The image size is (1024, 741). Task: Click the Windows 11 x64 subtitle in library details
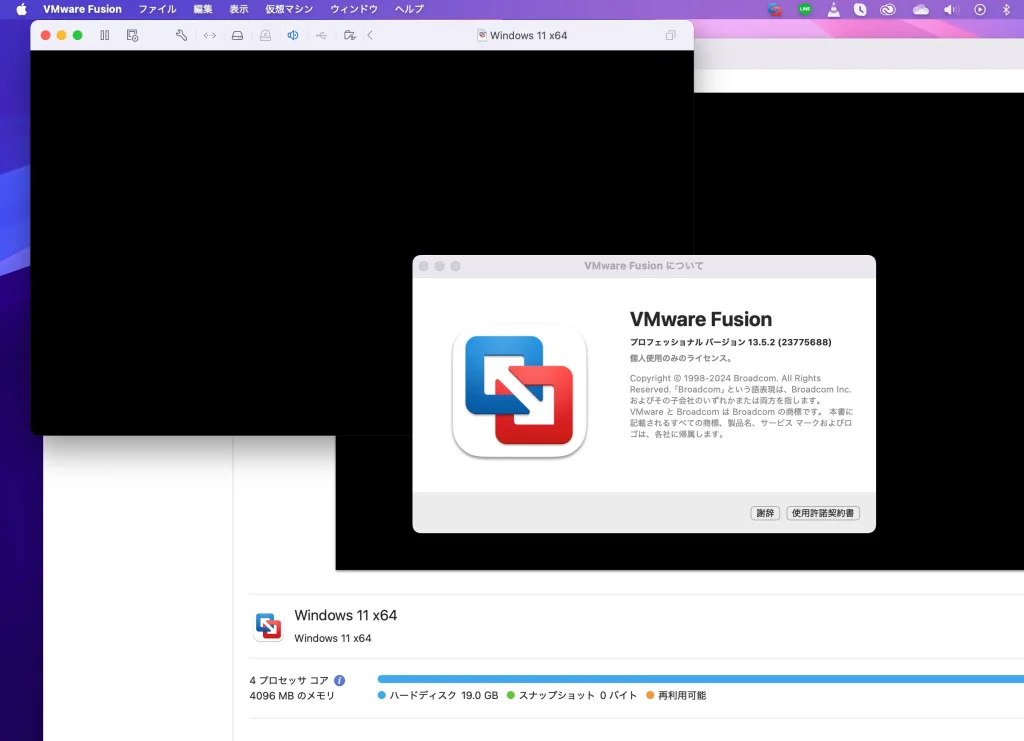pyautogui.click(x=332, y=638)
